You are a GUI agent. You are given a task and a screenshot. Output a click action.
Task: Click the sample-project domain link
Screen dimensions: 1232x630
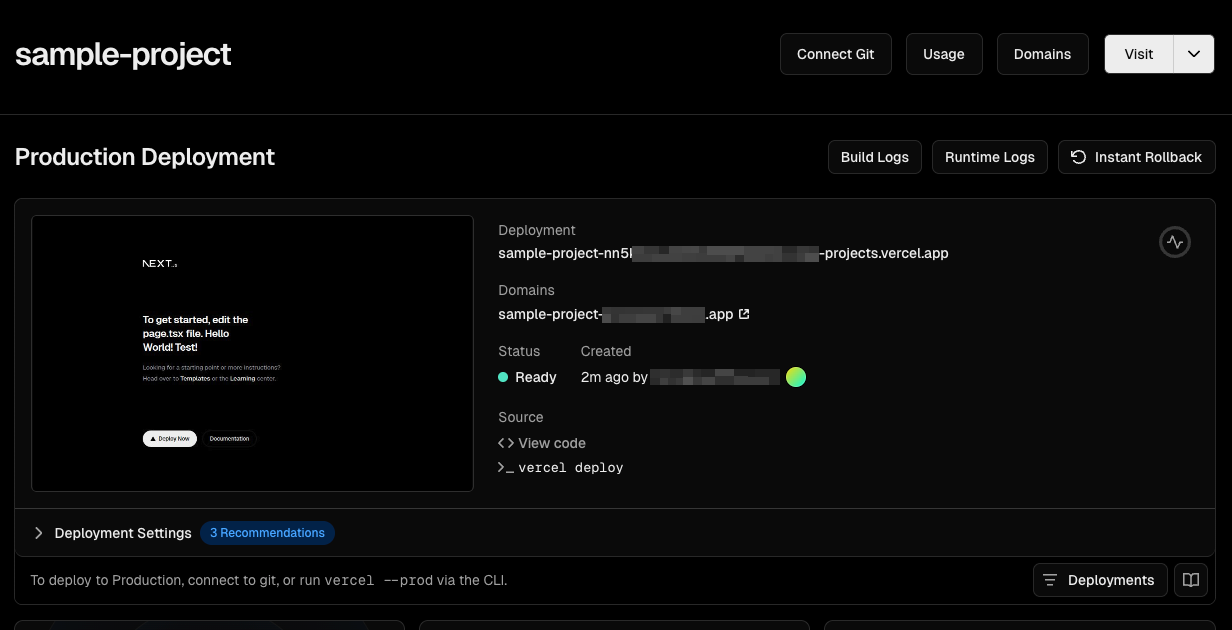point(616,314)
